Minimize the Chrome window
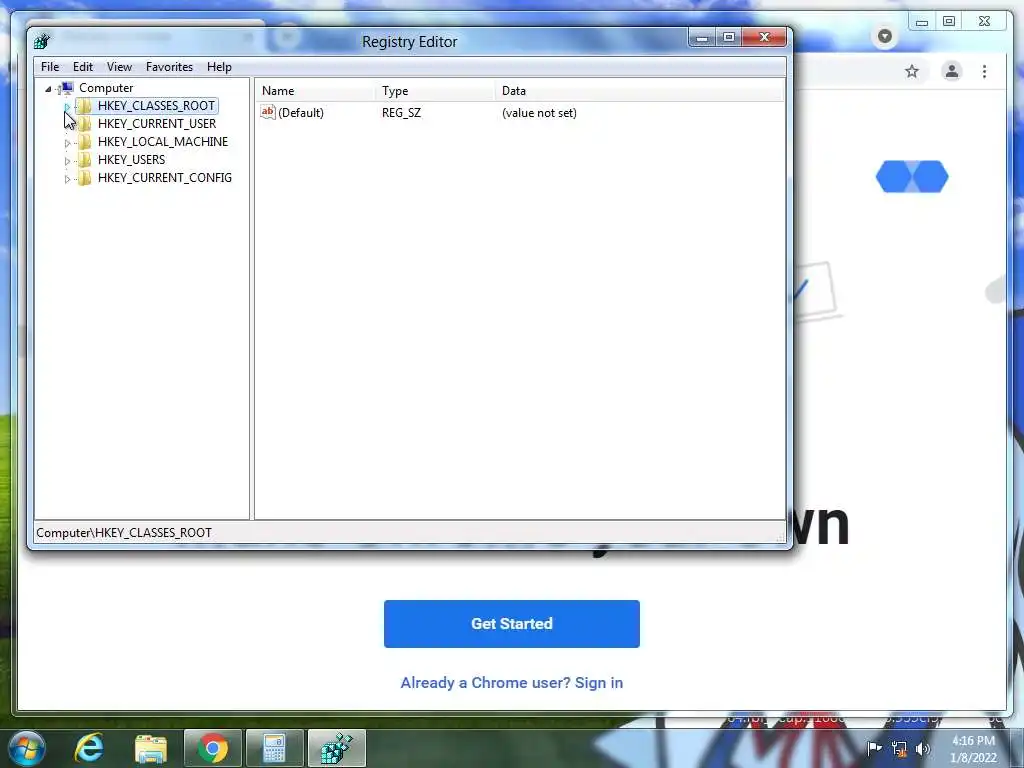1024x768 pixels. [x=921, y=22]
